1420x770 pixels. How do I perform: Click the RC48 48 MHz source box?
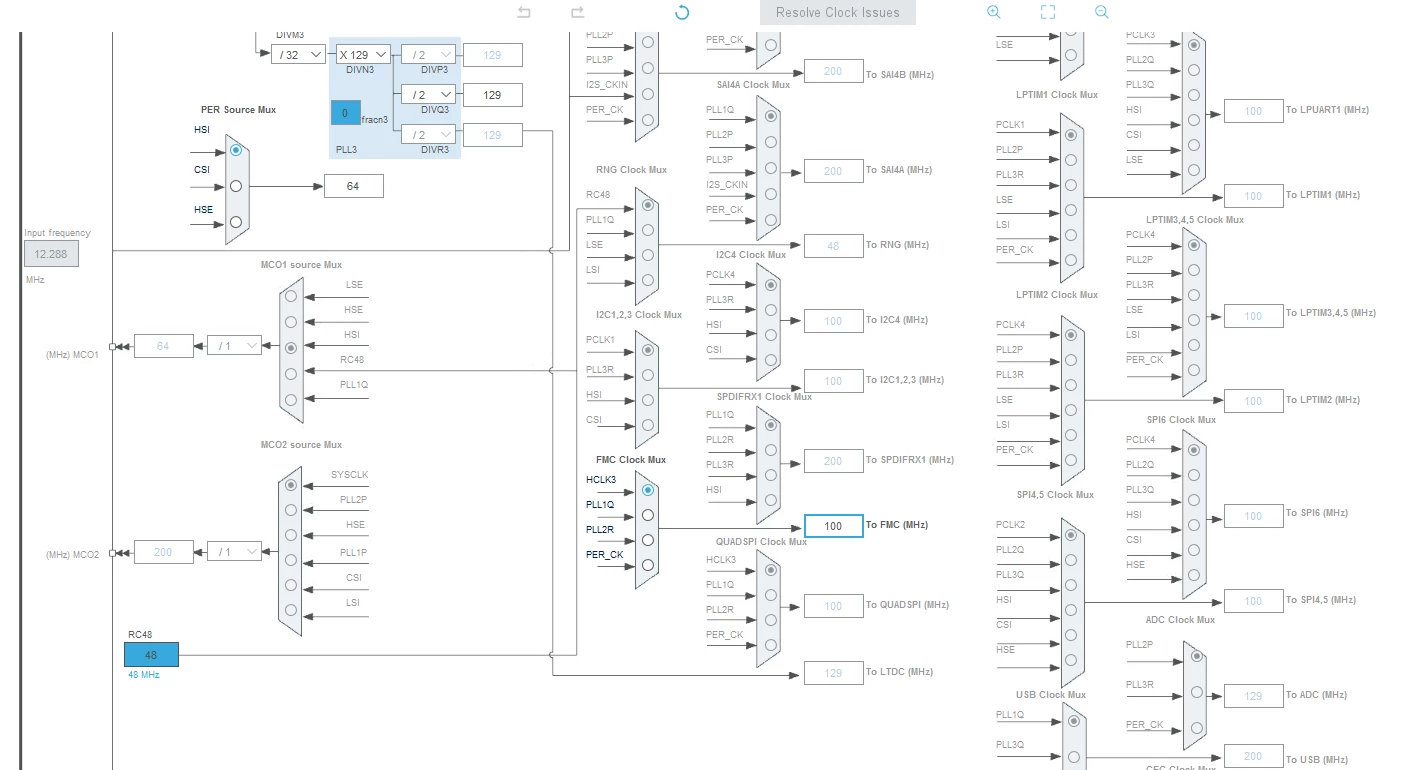click(151, 655)
